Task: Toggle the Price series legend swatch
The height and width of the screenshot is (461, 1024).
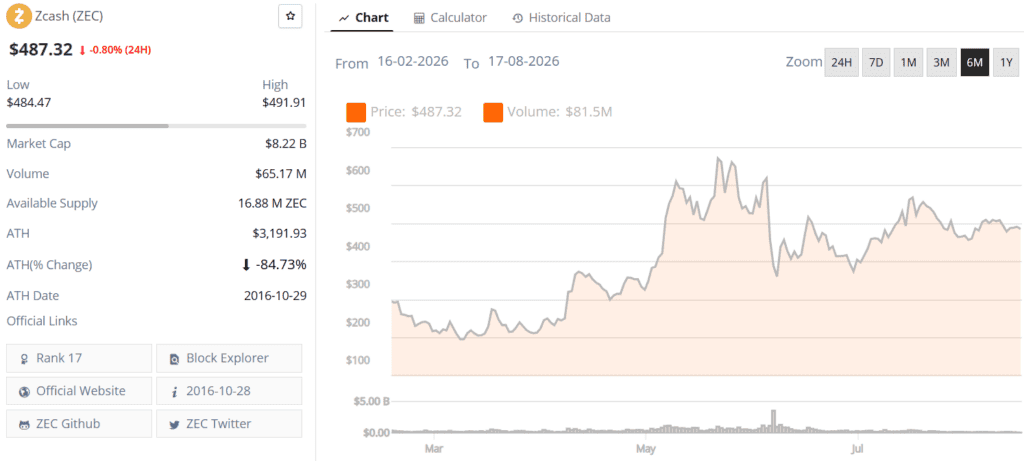Action: (x=356, y=112)
